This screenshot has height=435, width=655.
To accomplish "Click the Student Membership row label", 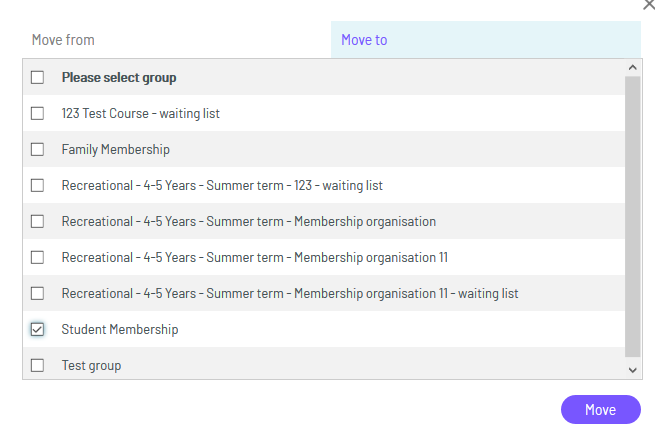I will pos(120,329).
